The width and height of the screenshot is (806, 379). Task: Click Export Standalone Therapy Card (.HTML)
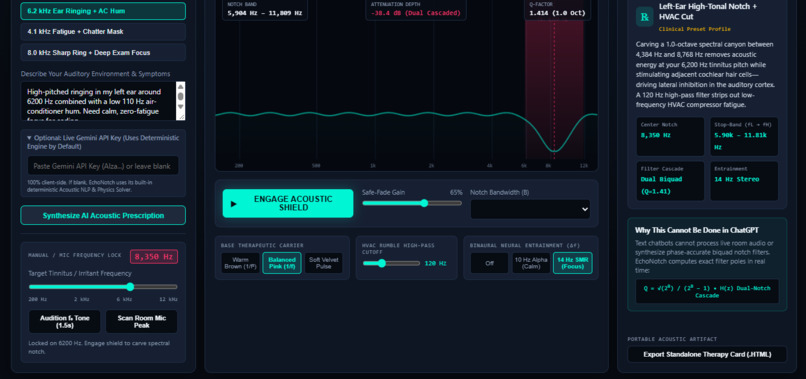point(707,354)
